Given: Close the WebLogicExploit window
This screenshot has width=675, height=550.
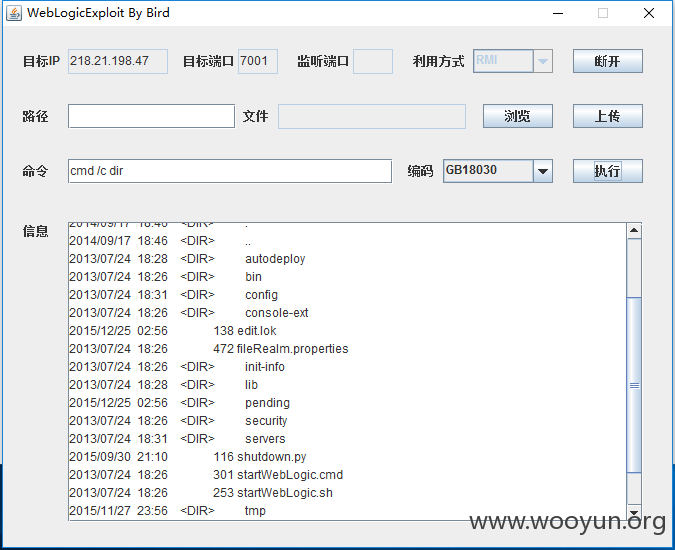Looking at the screenshot, I should click(x=649, y=13).
